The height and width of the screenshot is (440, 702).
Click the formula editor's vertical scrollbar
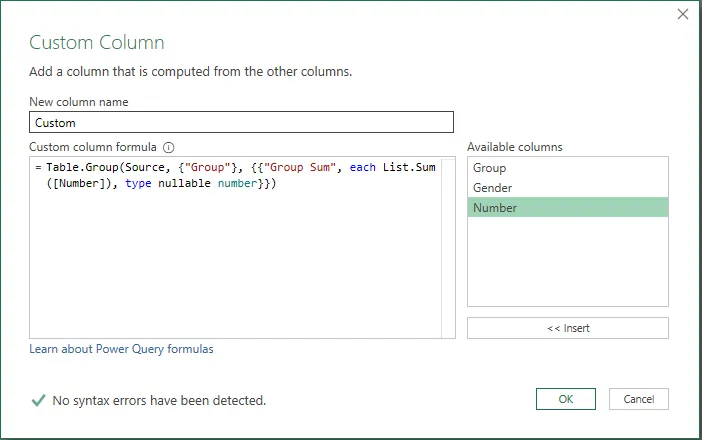pyautogui.click(x=448, y=248)
